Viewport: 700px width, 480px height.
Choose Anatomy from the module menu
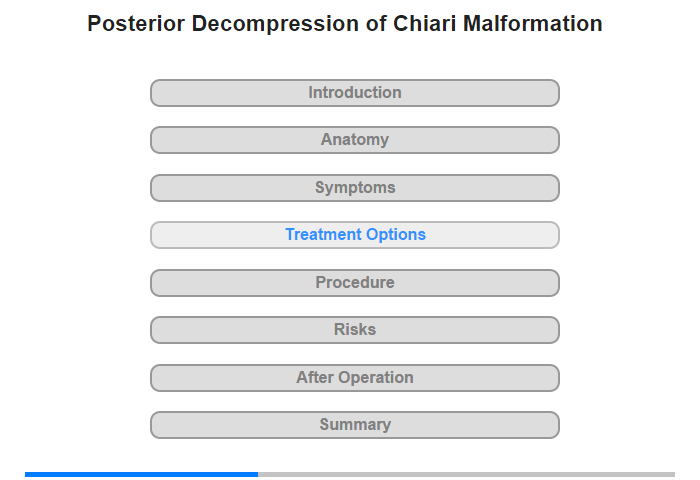click(x=354, y=140)
